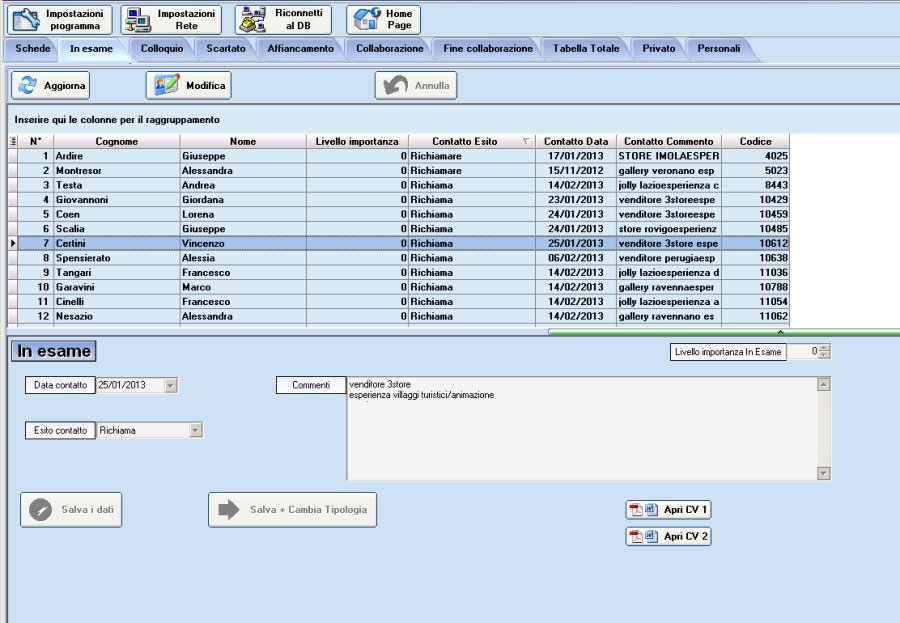Open Impostazioni Rete network icon
This screenshot has width=900, height=623.
138,20
